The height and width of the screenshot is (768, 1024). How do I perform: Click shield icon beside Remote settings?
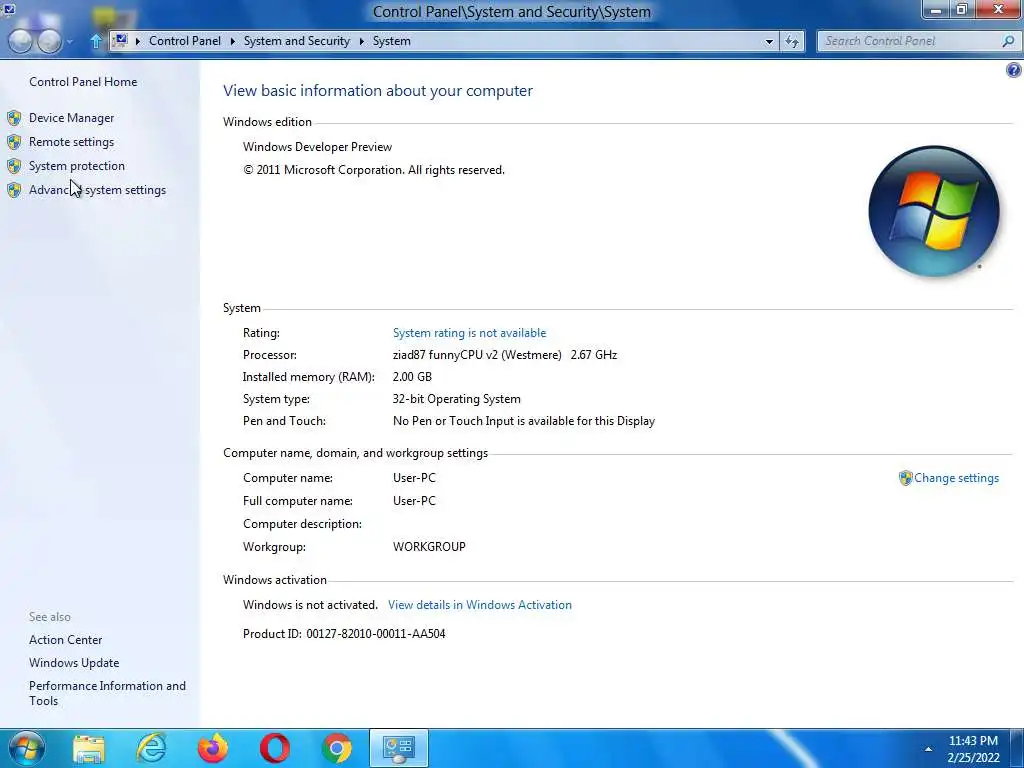[x=14, y=142]
